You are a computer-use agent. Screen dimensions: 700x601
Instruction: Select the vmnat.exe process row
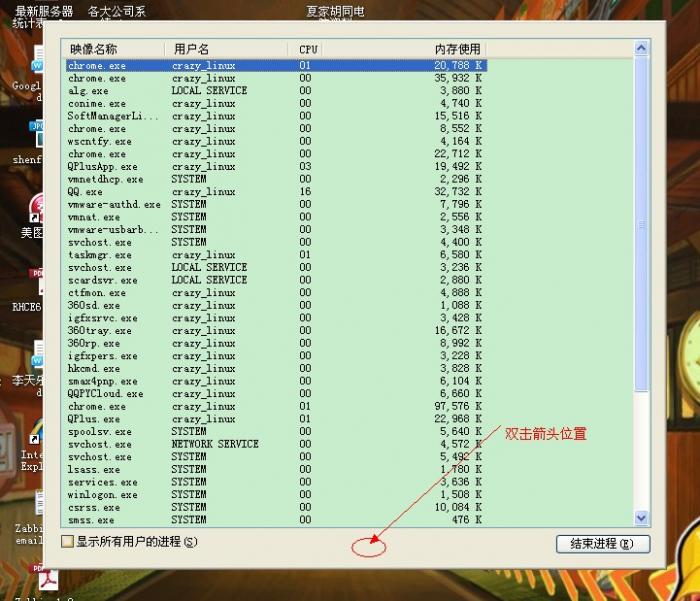click(x=277, y=217)
